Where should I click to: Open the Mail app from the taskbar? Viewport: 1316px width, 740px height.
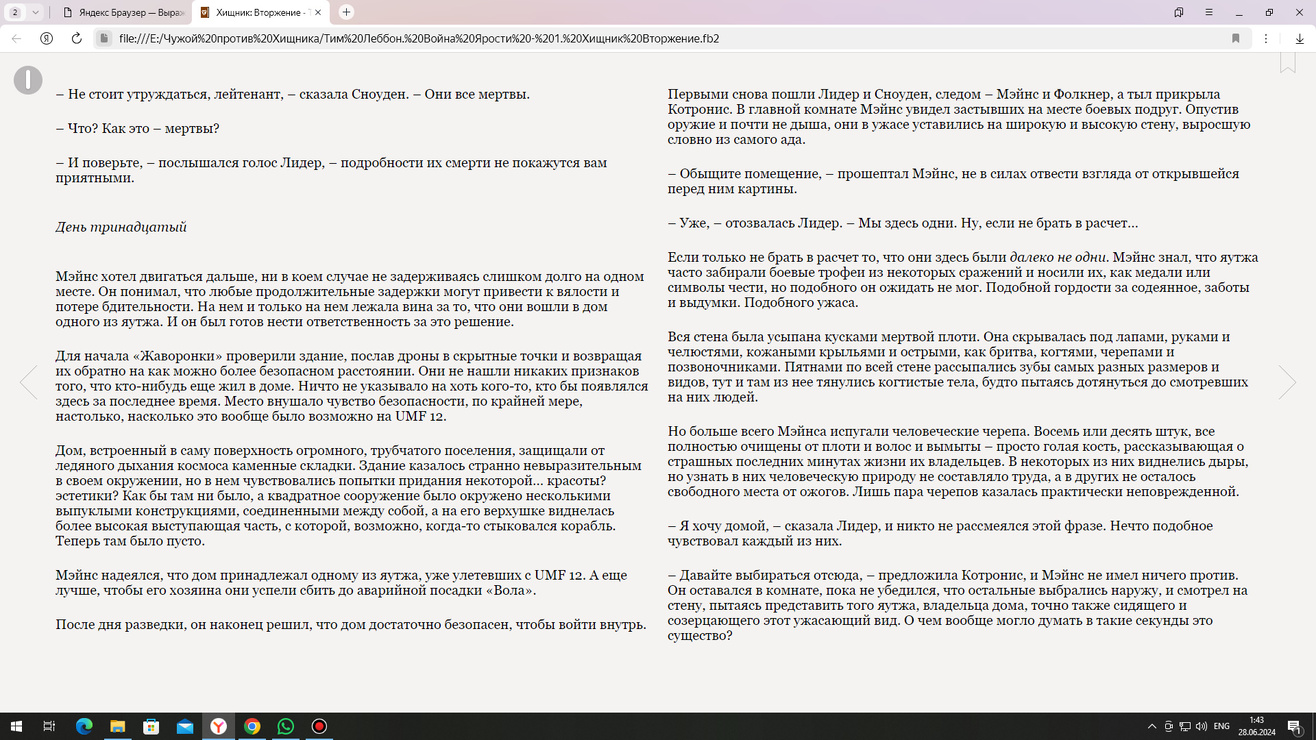(185, 726)
